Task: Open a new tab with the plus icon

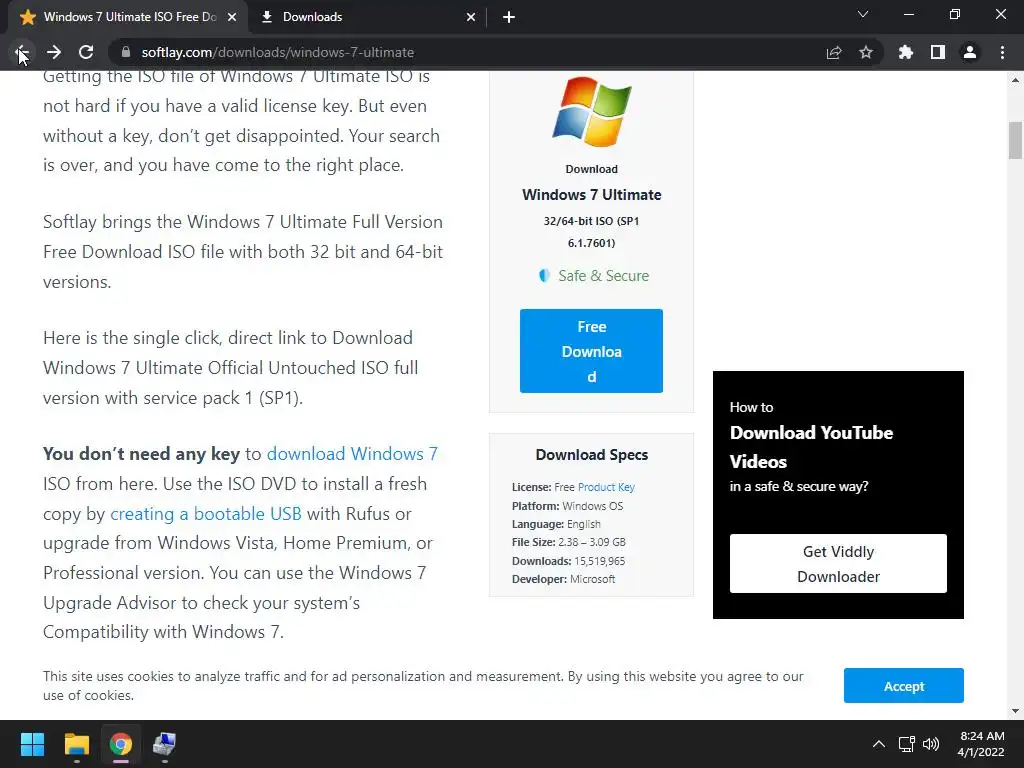Action: (509, 17)
